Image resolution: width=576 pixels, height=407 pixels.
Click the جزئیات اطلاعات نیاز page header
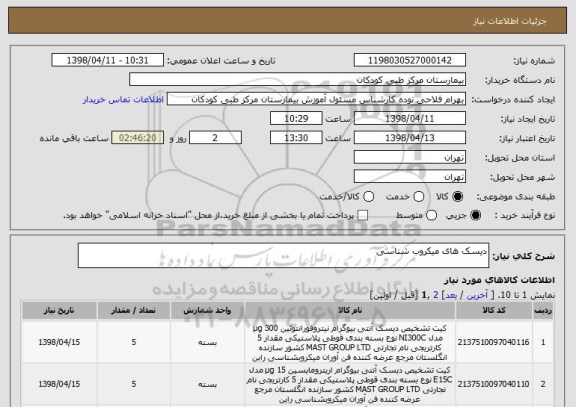pos(510,21)
